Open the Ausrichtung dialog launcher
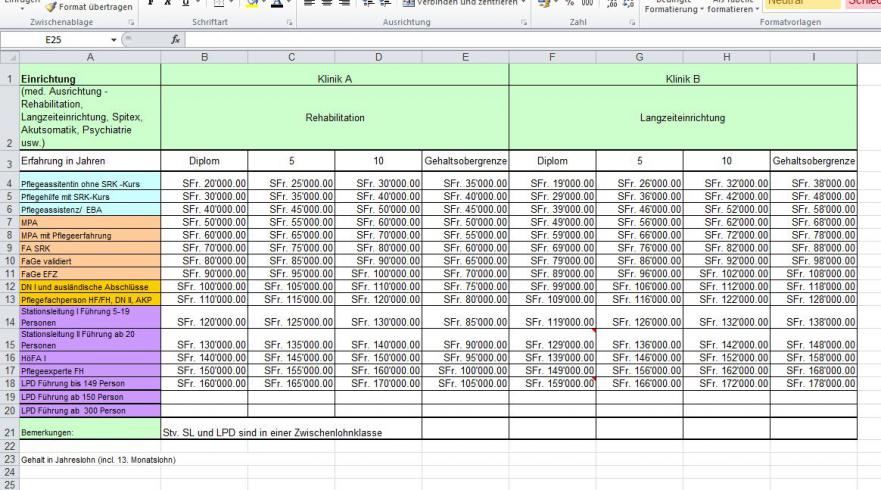Image resolution: width=881 pixels, height=490 pixels. point(524,22)
